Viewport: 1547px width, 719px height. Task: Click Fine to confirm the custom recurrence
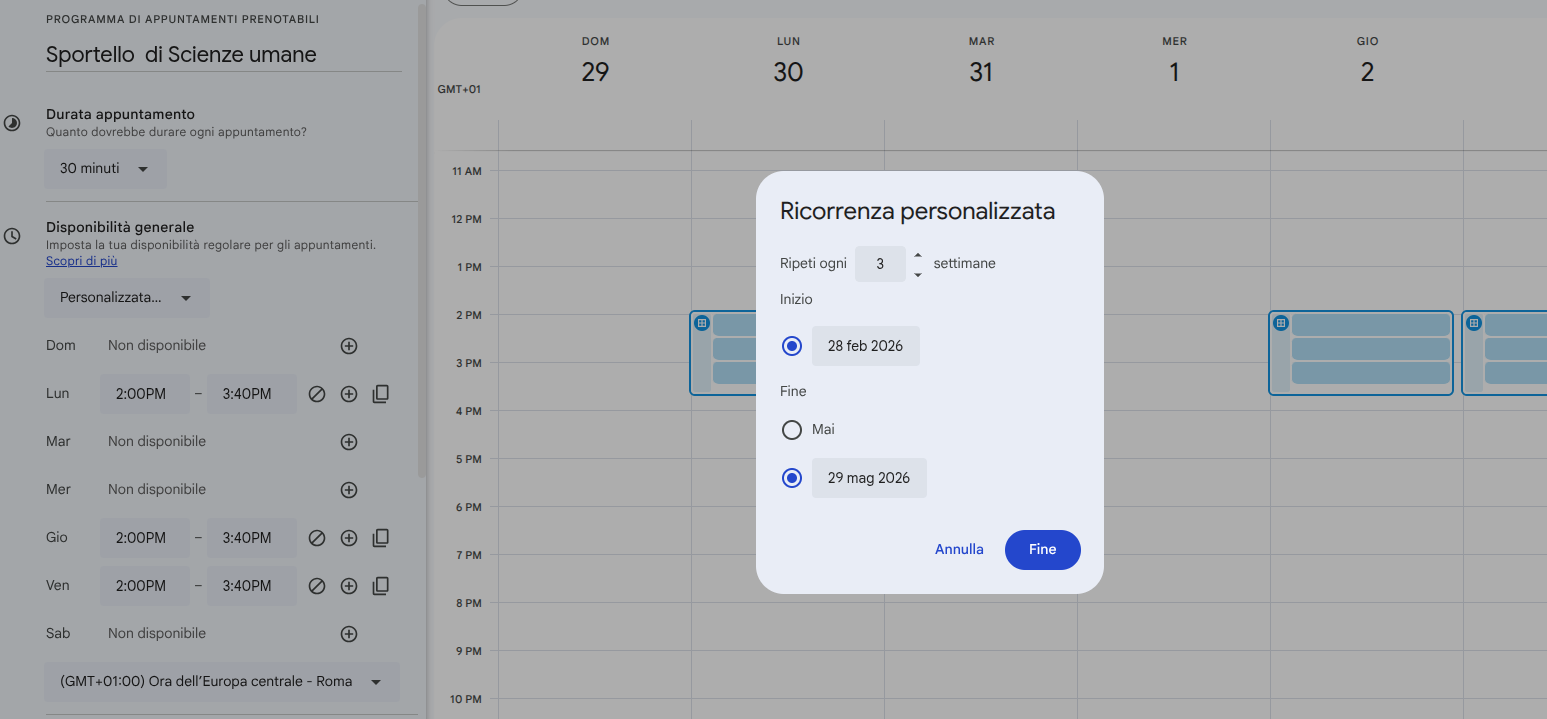[1043, 550]
